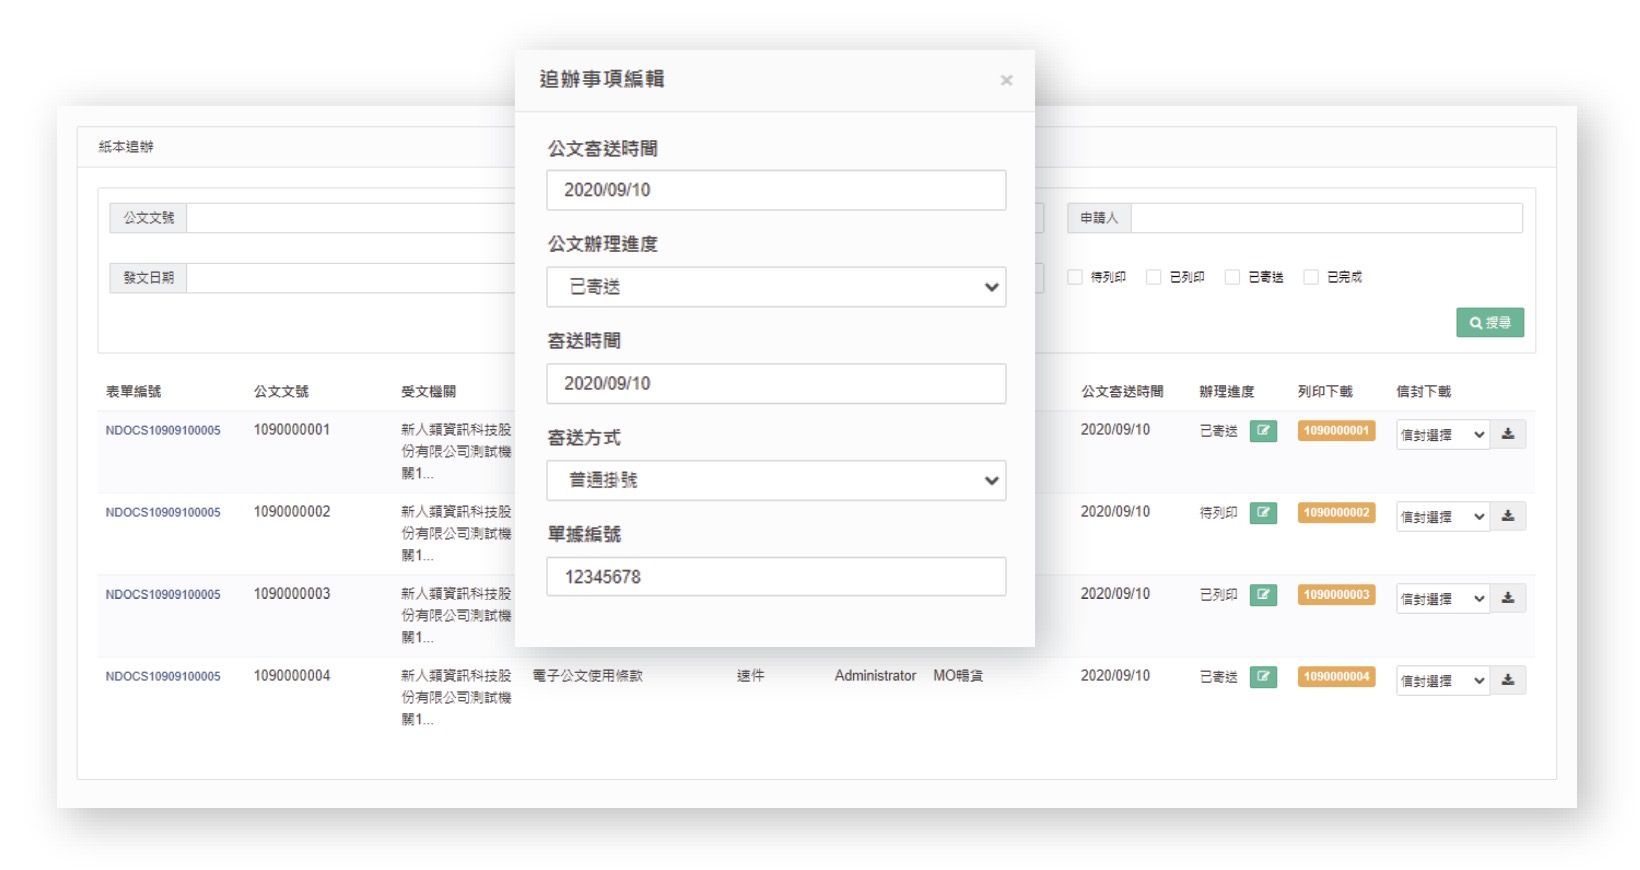The image size is (1640, 870).
Task: Open 信封選擇 dropdown in first row
Action: click(1442, 435)
